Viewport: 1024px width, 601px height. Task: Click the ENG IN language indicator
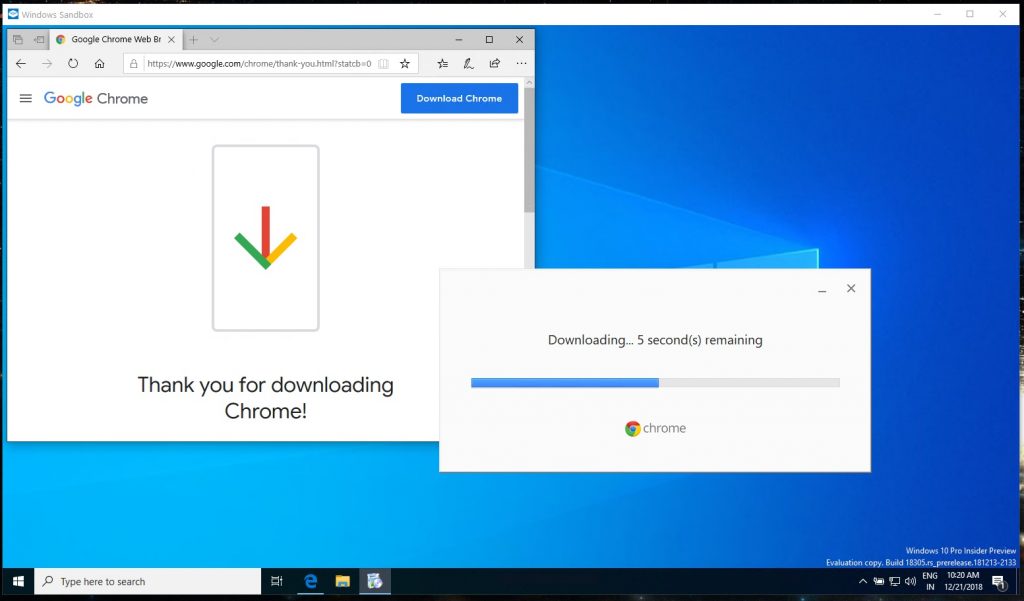[x=930, y=581]
